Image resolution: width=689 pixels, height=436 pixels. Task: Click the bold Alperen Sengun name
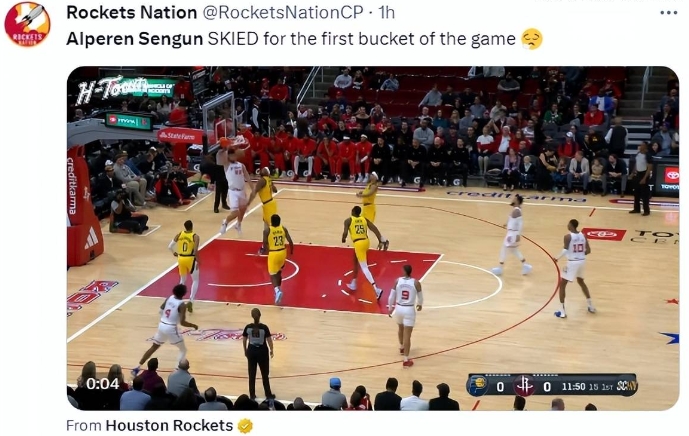coord(134,39)
